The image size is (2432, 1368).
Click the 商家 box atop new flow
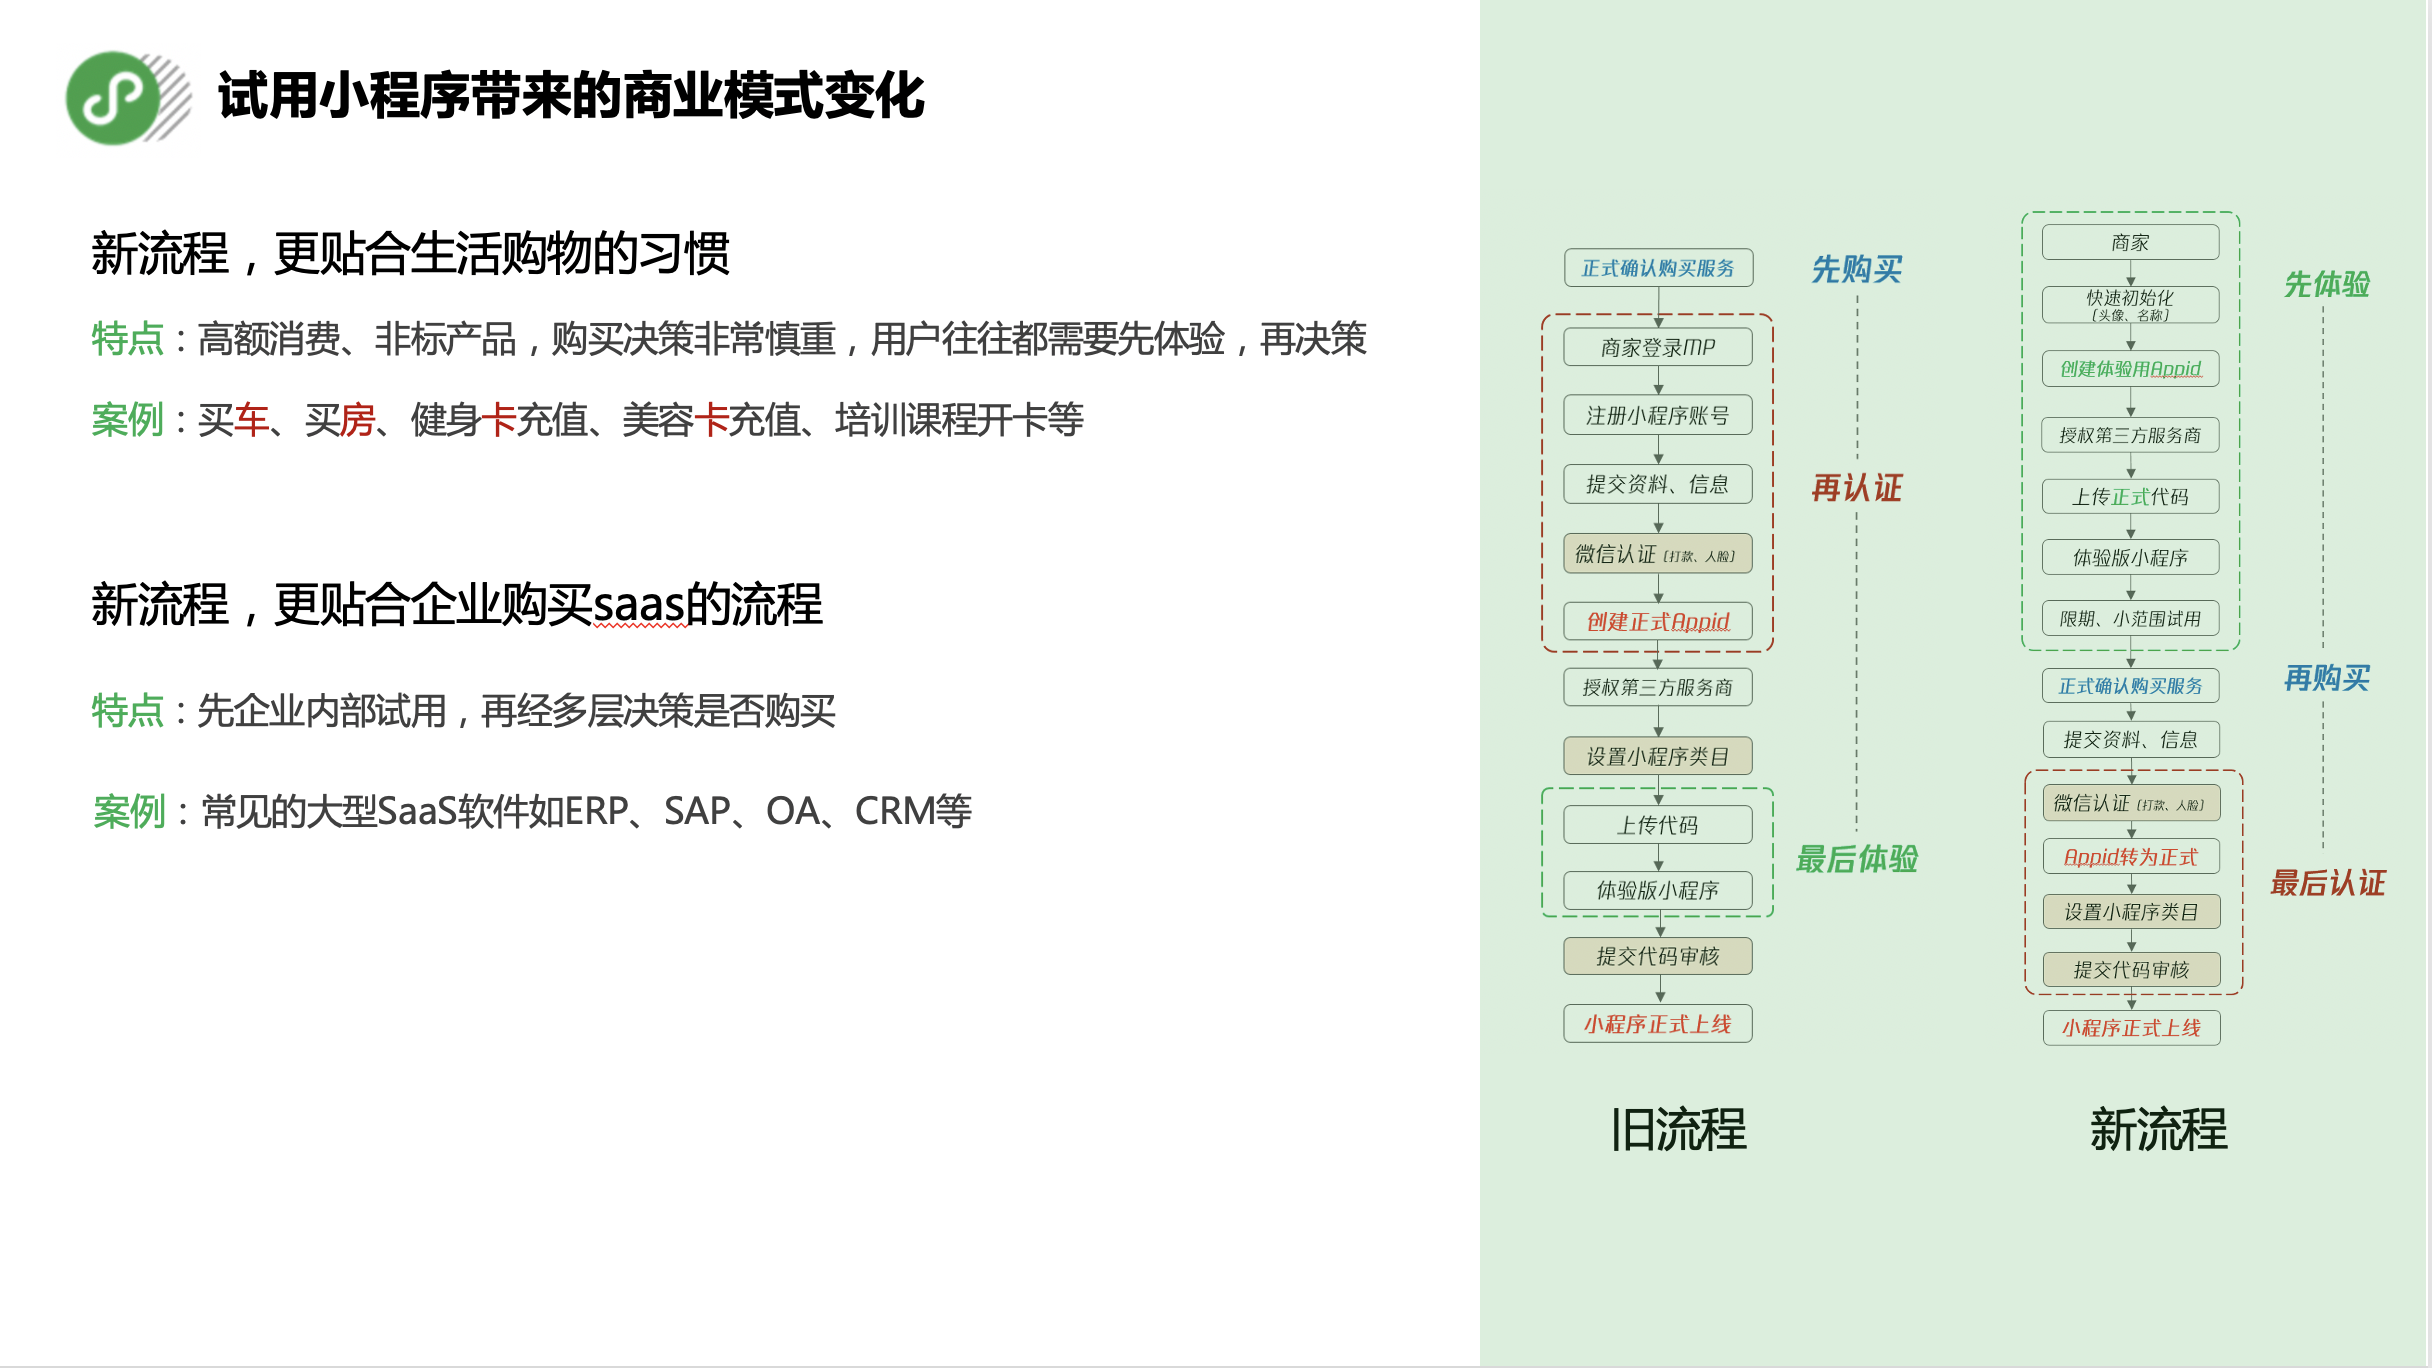(x=2130, y=242)
